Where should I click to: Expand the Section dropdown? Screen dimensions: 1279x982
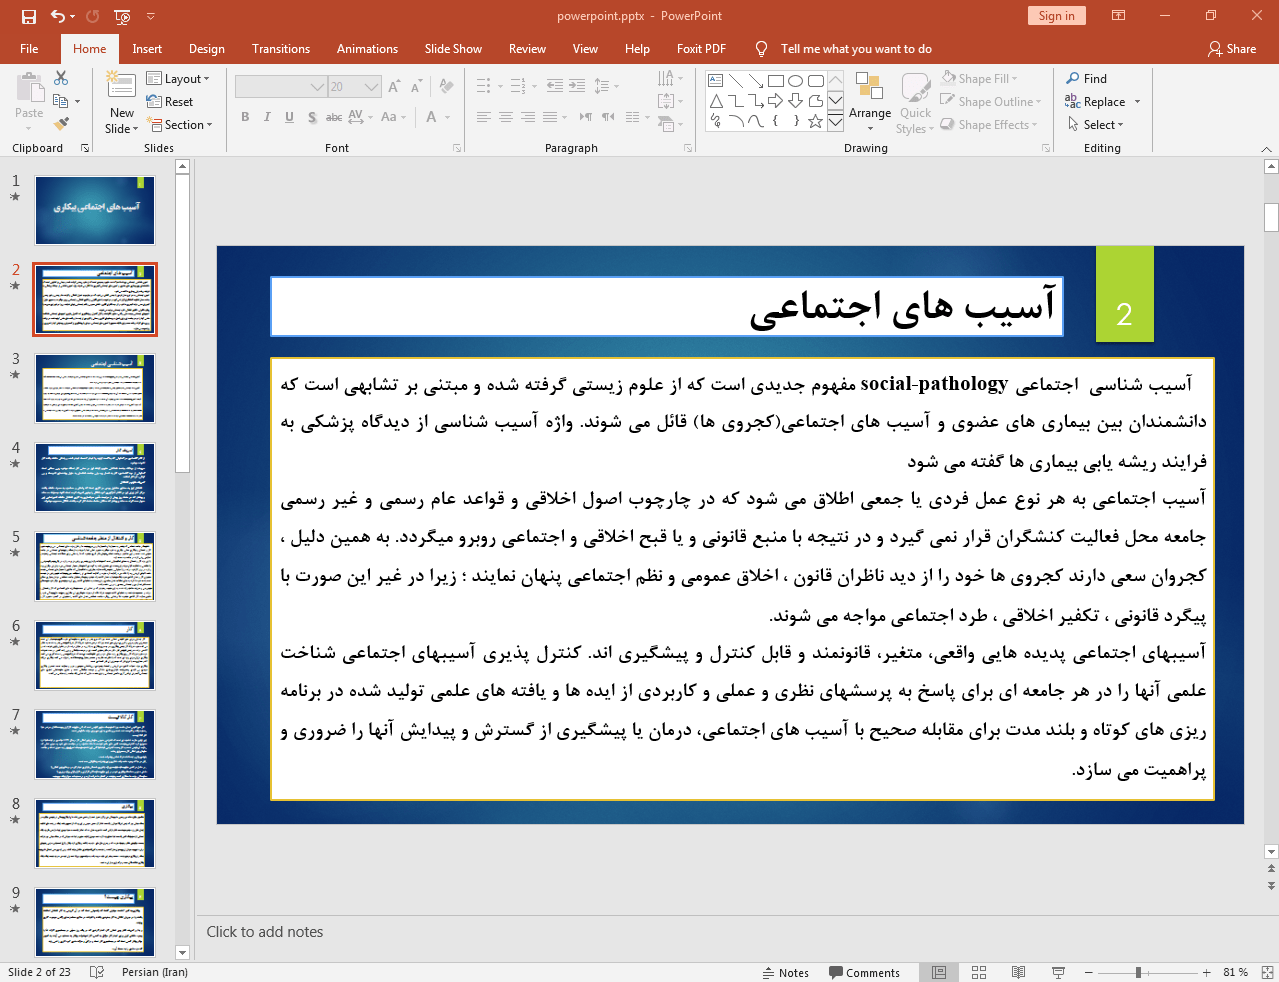point(180,125)
